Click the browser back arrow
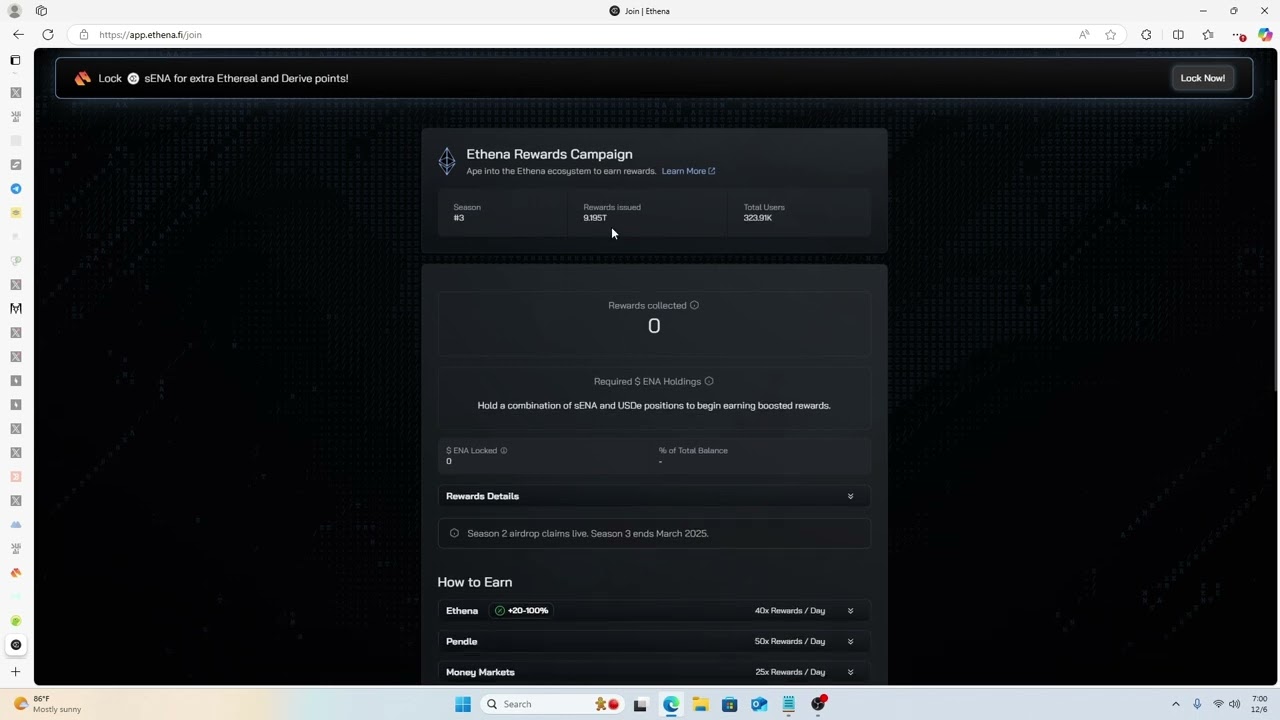This screenshot has height=720, width=1280. click(x=18, y=34)
